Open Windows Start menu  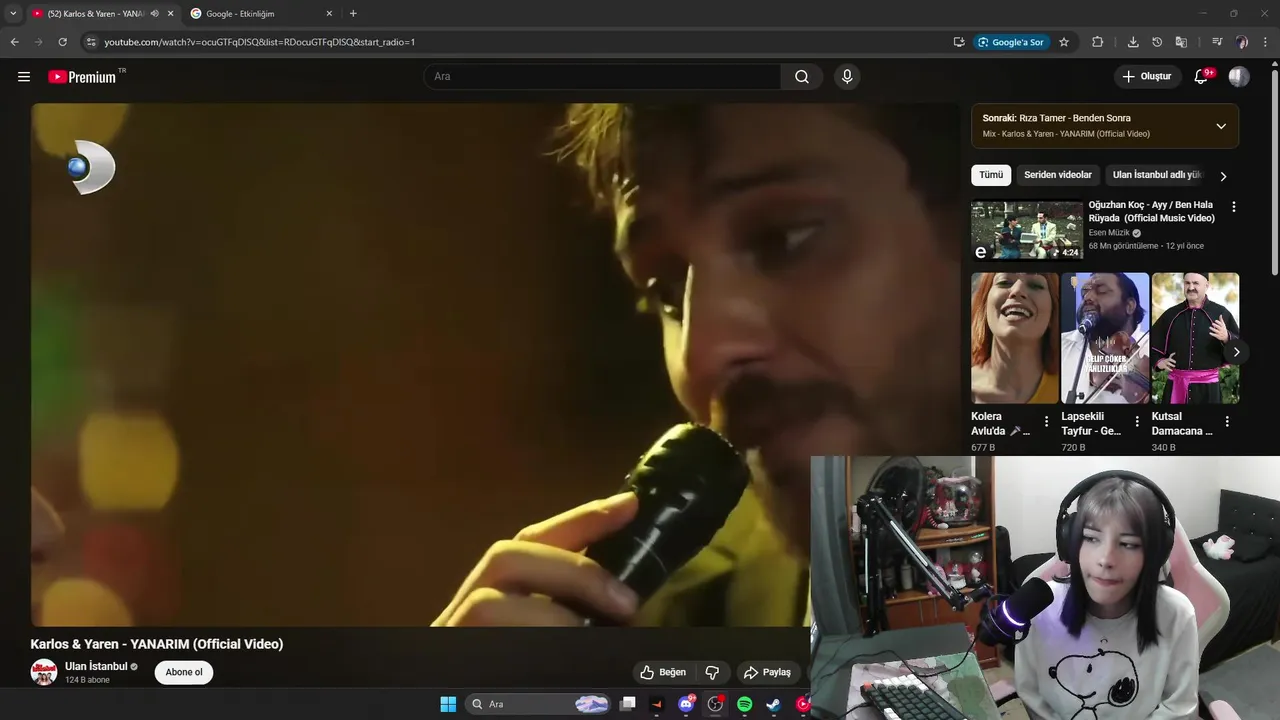tap(448, 704)
